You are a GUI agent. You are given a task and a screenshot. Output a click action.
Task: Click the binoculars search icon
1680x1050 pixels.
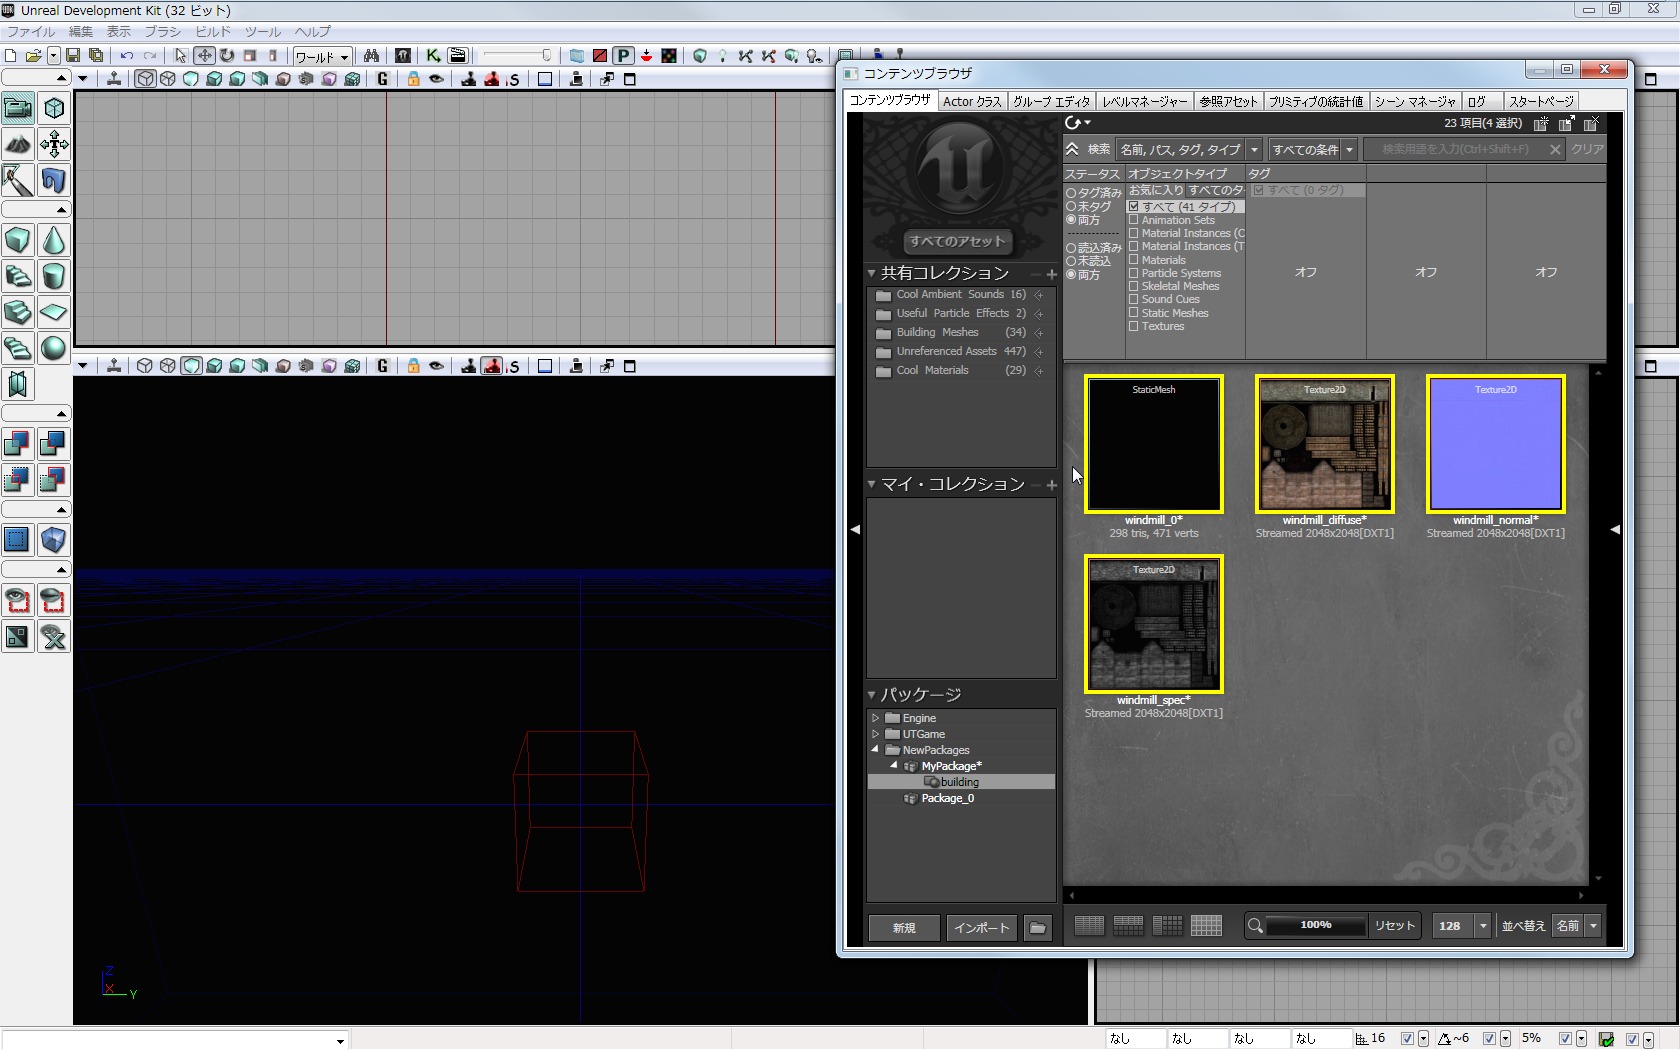(x=371, y=56)
